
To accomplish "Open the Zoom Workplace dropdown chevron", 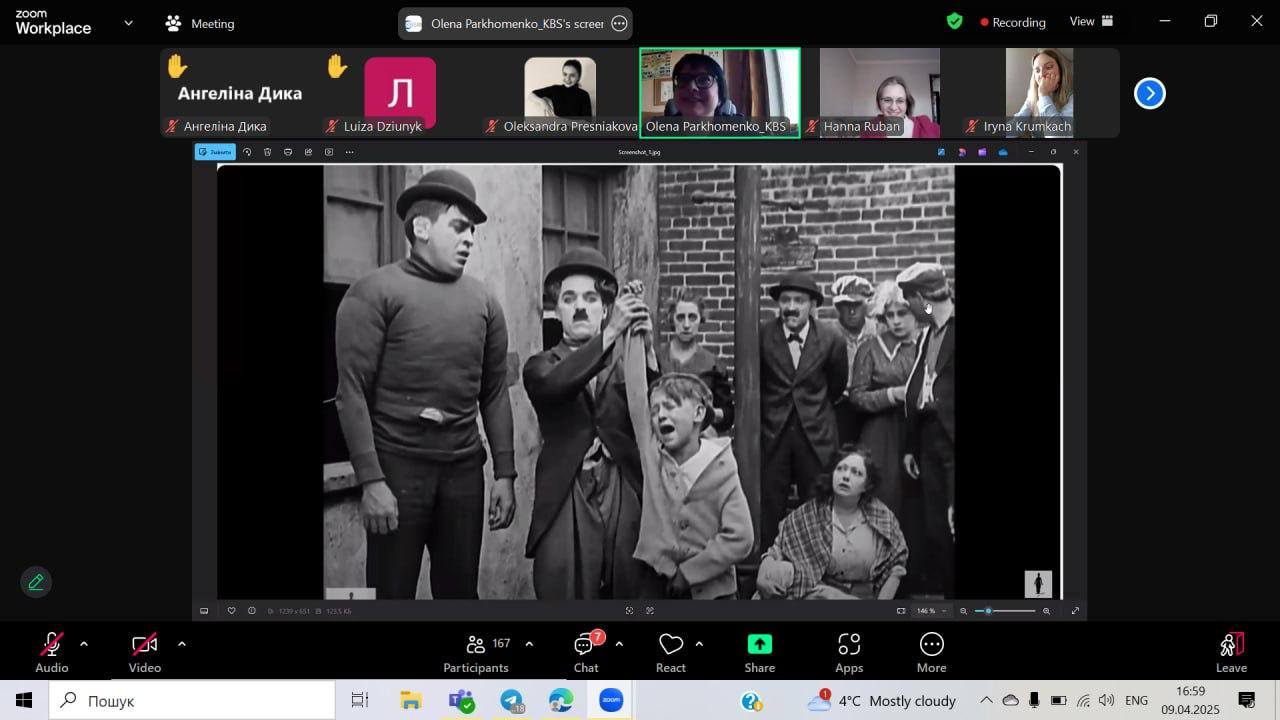I will 128,23.
